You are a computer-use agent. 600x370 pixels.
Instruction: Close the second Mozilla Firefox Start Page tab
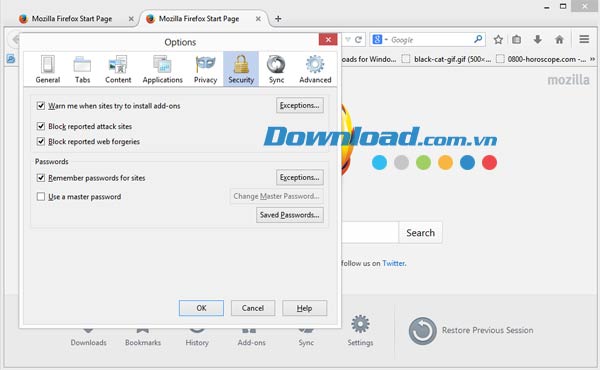[258, 19]
